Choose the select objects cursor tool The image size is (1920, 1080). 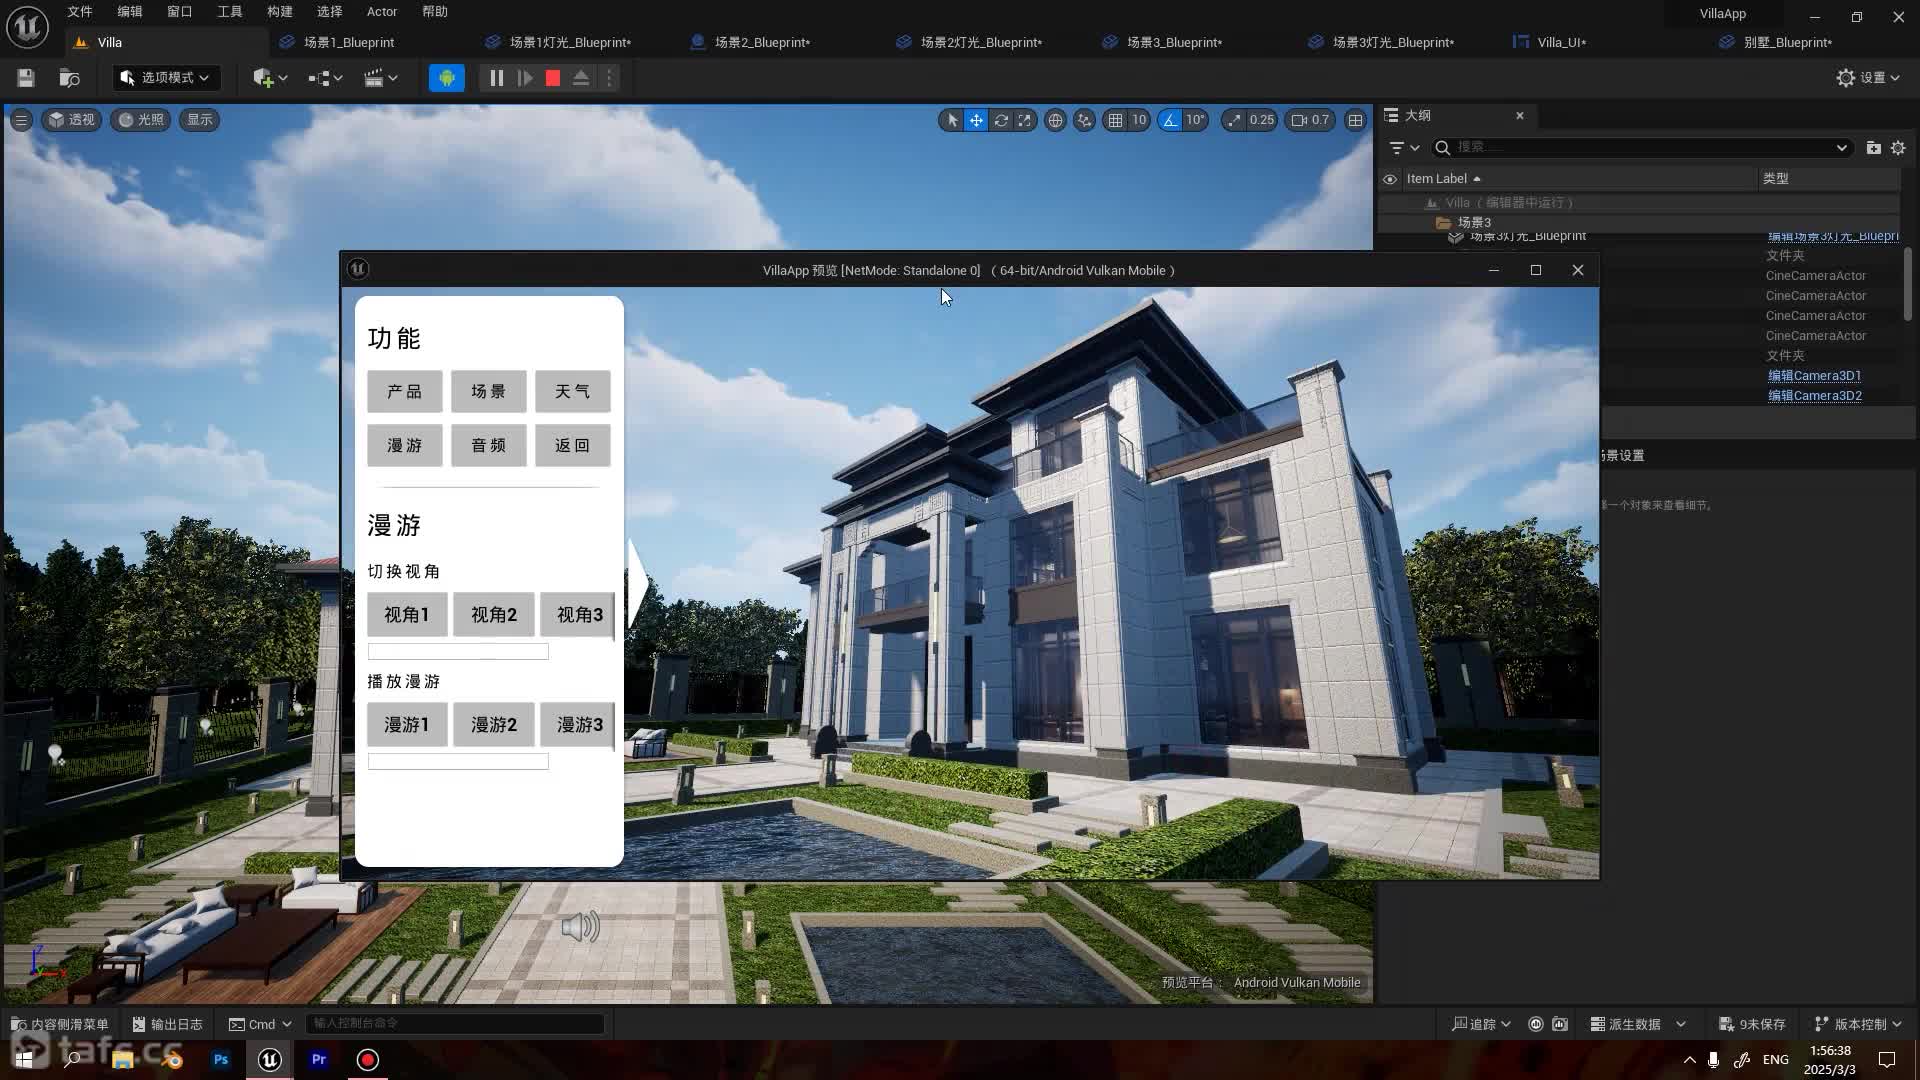[x=952, y=120]
